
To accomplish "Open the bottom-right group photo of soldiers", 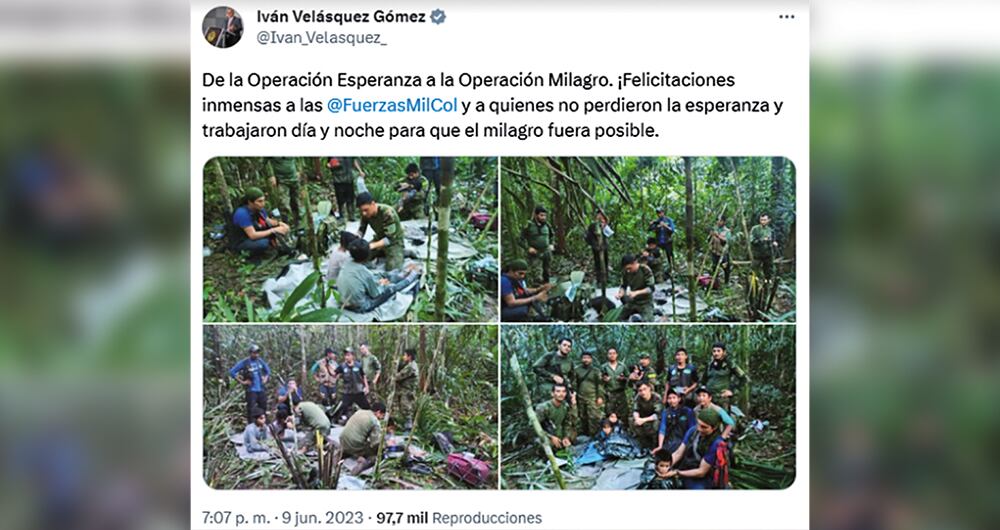I will point(648,407).
